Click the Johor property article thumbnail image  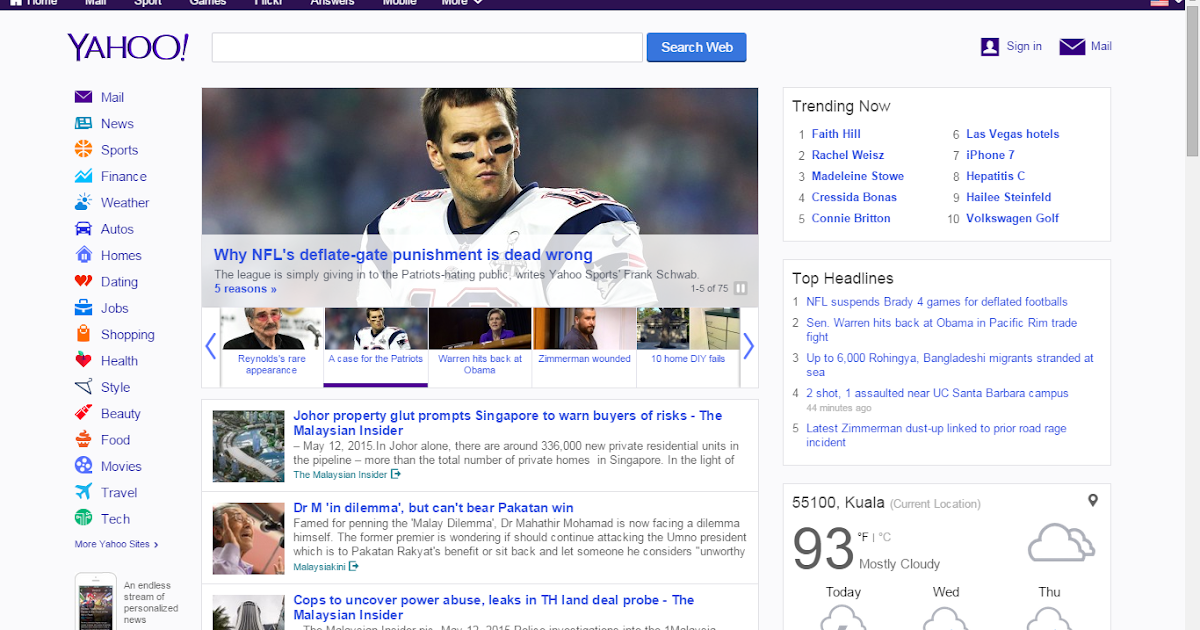(x=248, y=445)
